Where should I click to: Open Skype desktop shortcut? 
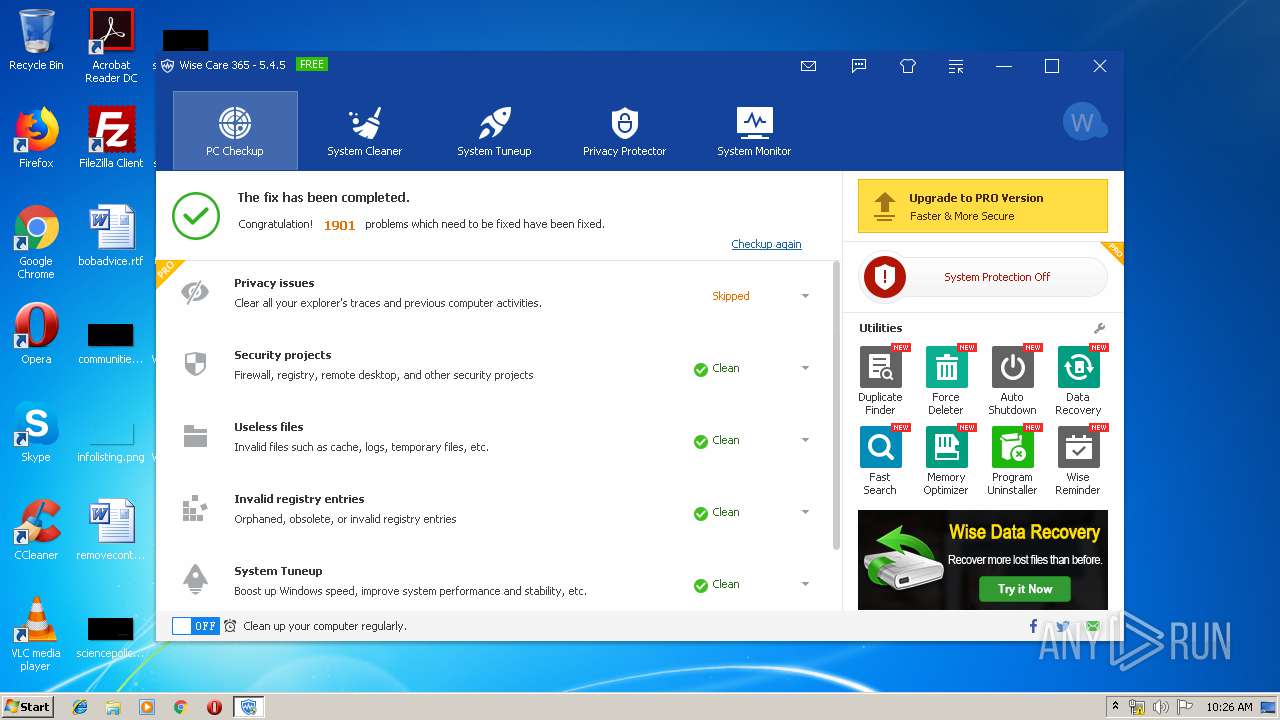tap(36, 431)
